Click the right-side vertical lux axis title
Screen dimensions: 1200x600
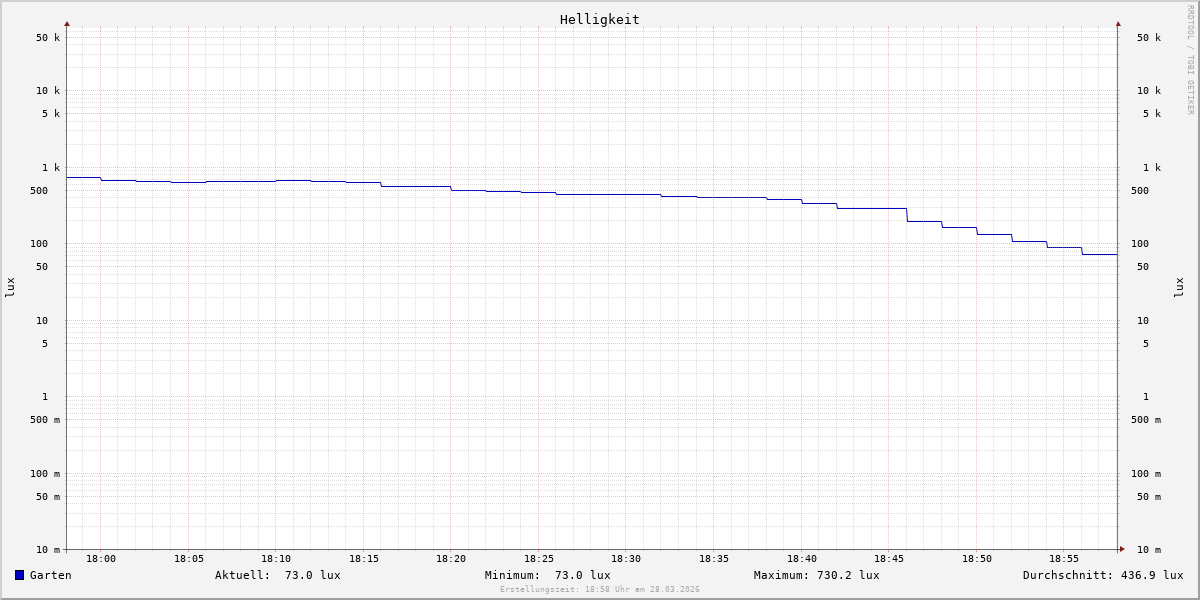(1180, 287)
